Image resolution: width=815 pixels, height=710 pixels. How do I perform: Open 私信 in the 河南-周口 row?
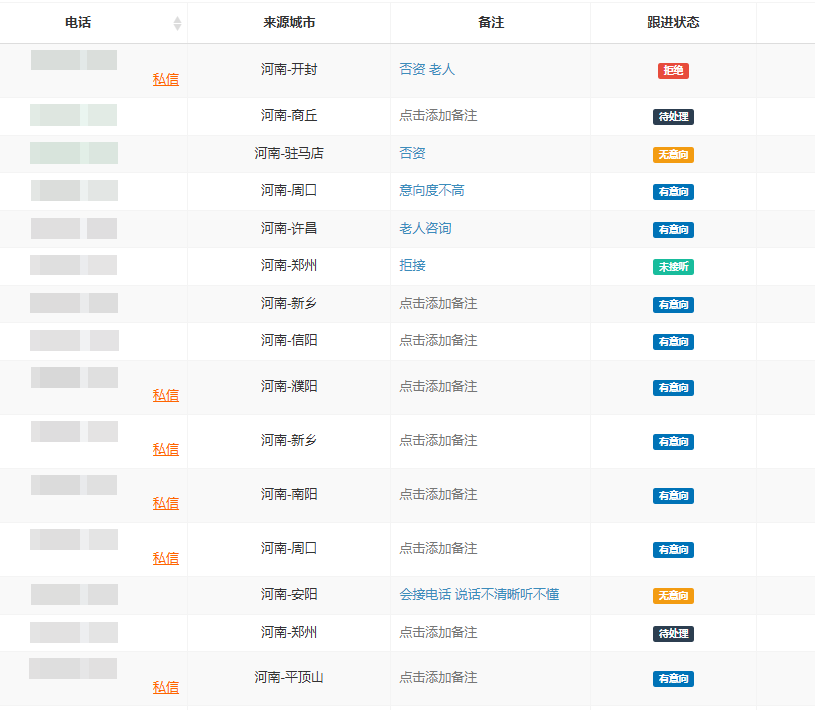point(166,558)
